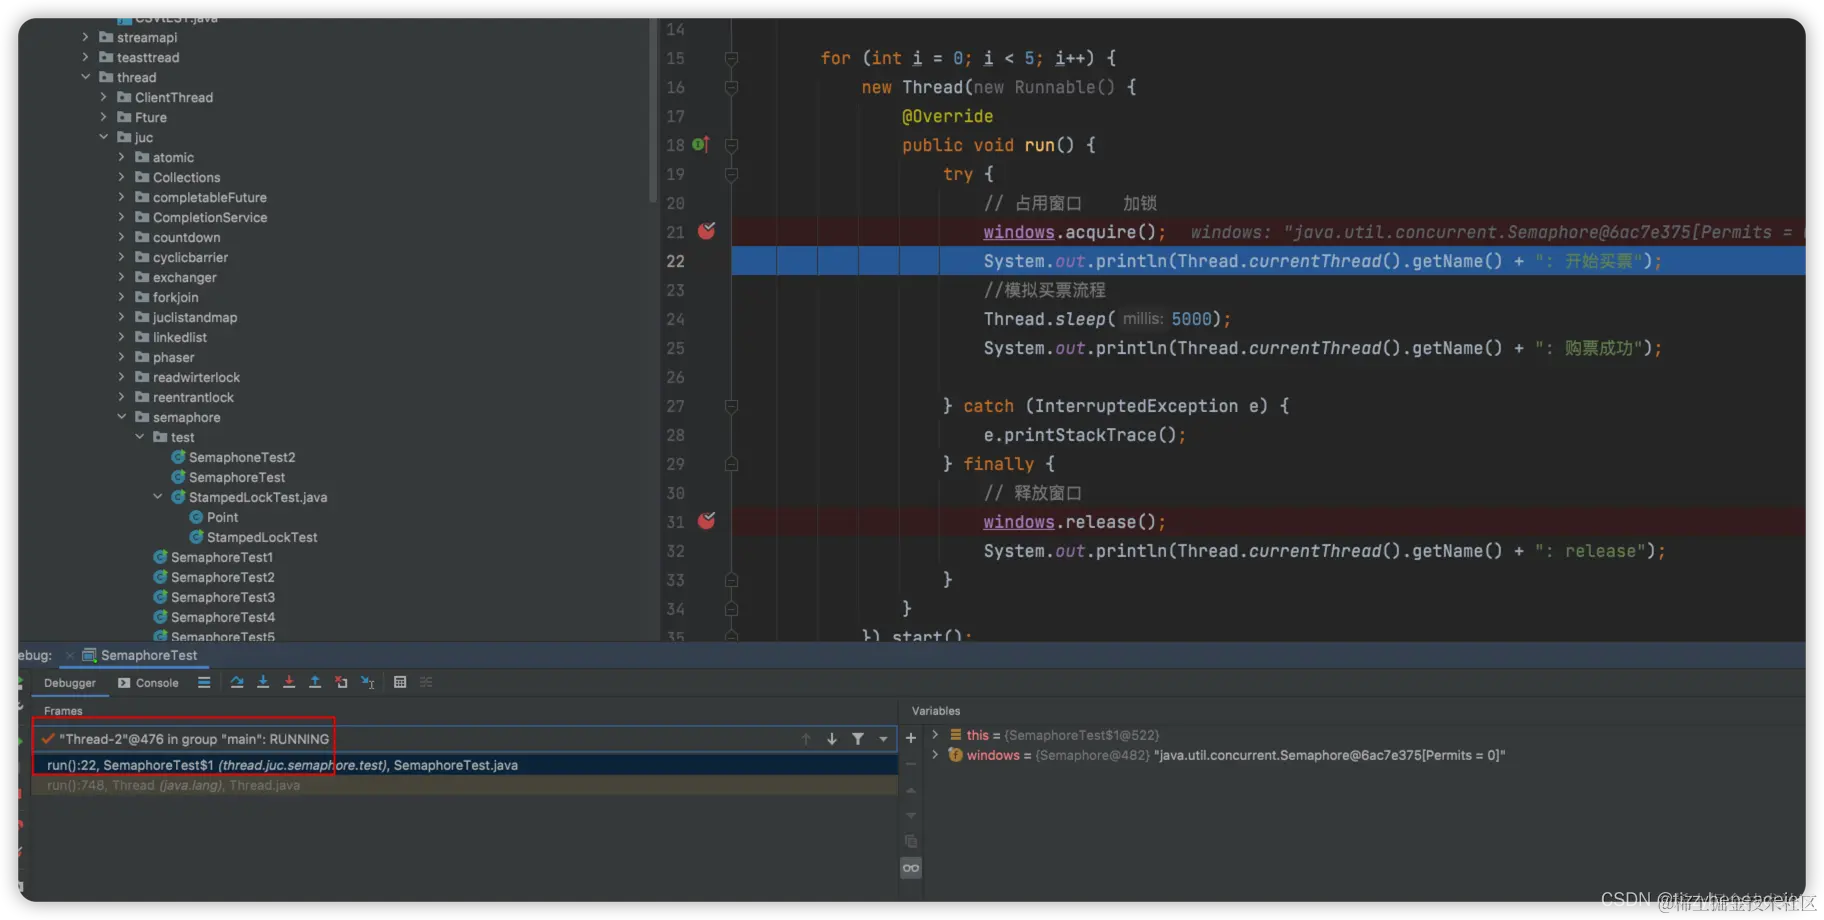Open SemaphoneTest2 class in project tree
1824x920 pixels.
pos(242,457)
